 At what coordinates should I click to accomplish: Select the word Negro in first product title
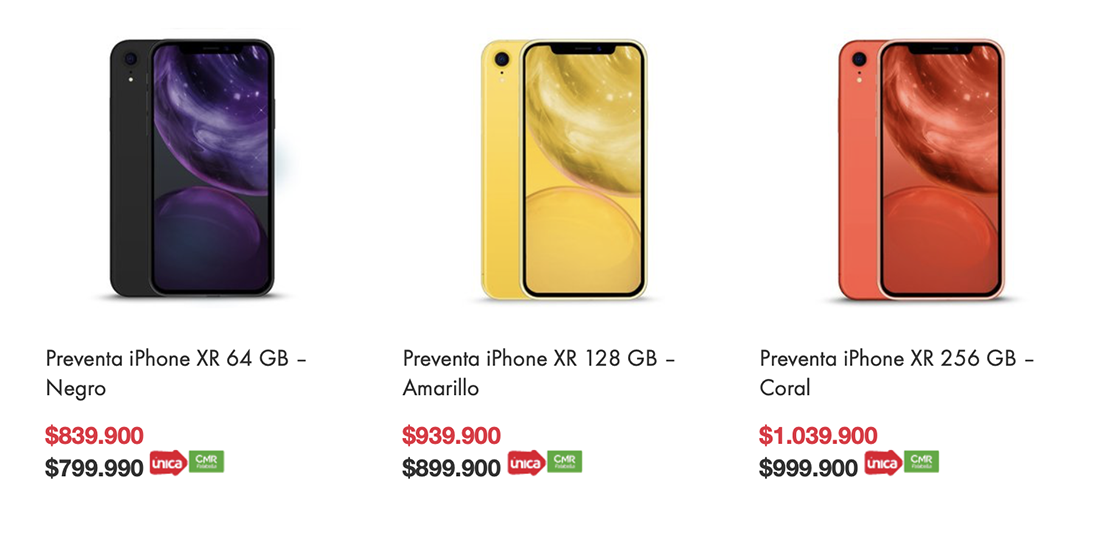coord(76,388)
